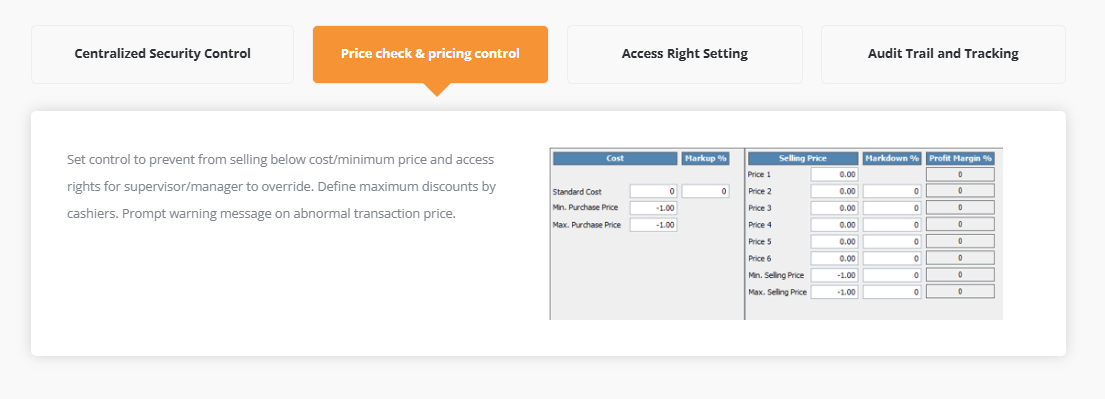Select the Price 6 selling price field
Viewport: 1105px width, 399px height.
point(834,258)
